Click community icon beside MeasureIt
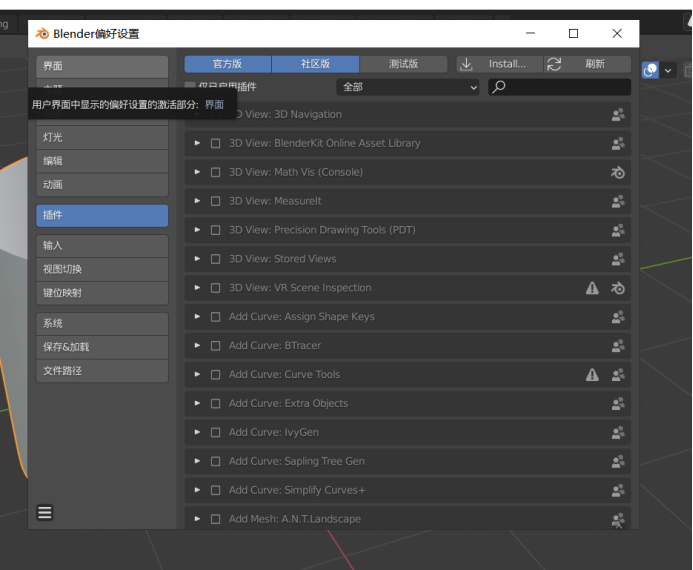Image resolution: width=693 pixels, height=570 pixels. (618, 201)
